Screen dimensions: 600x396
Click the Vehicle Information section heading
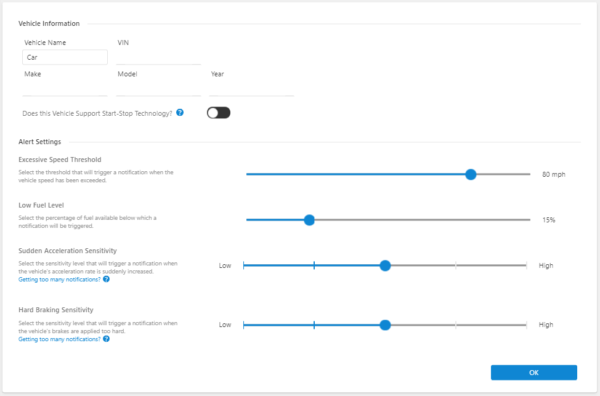49,24
